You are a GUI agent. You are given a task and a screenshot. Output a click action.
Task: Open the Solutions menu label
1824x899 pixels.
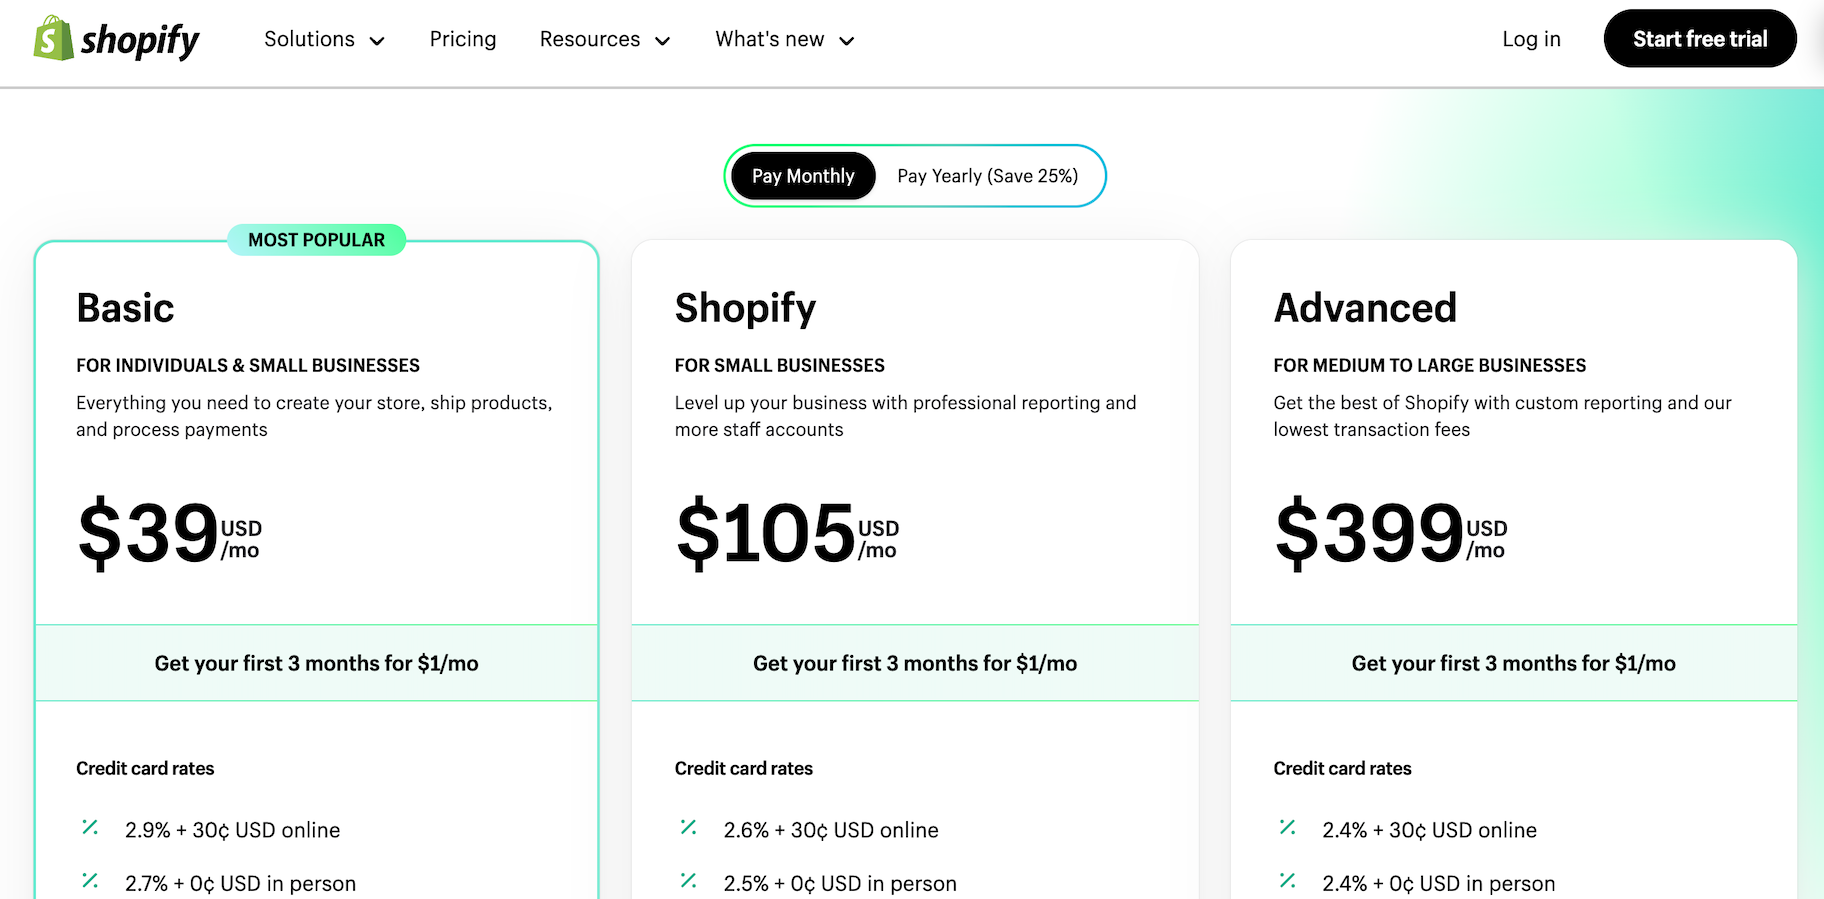[309, 39]
